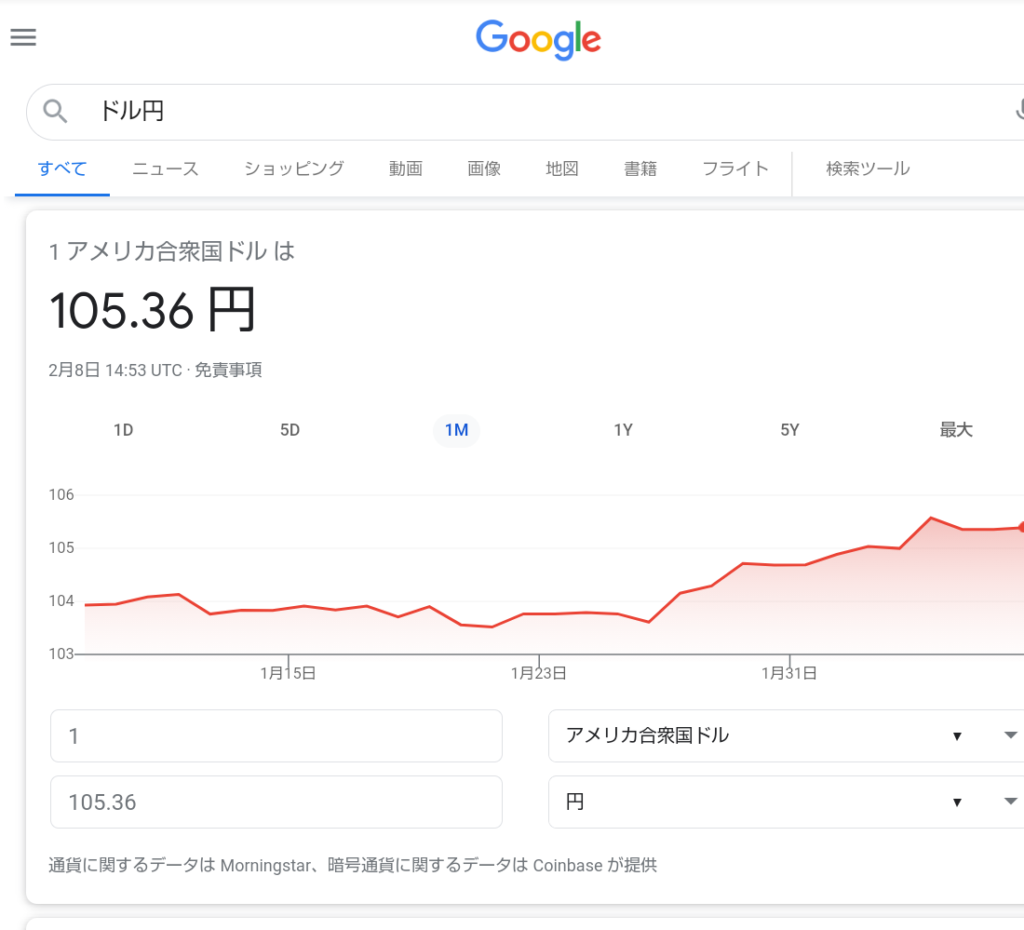The image size is (1024, 930).
Task: Show the 最大 maximum chart range
Action: (x=956, y=430)
